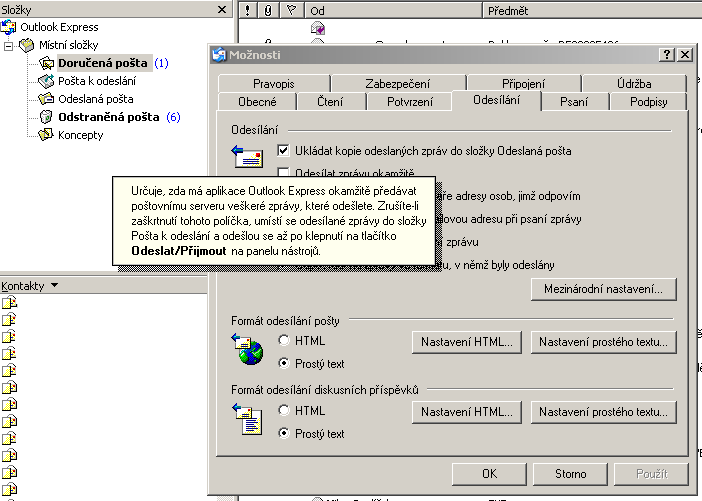Toggle Ukládat kopie odeslaných zpráv checkbox
This screenshot has width=702, height=501.
coord(283,150)
